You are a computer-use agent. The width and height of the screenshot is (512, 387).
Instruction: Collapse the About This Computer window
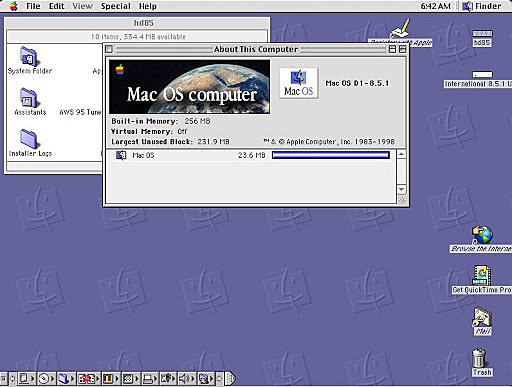[x=402, y=49]
